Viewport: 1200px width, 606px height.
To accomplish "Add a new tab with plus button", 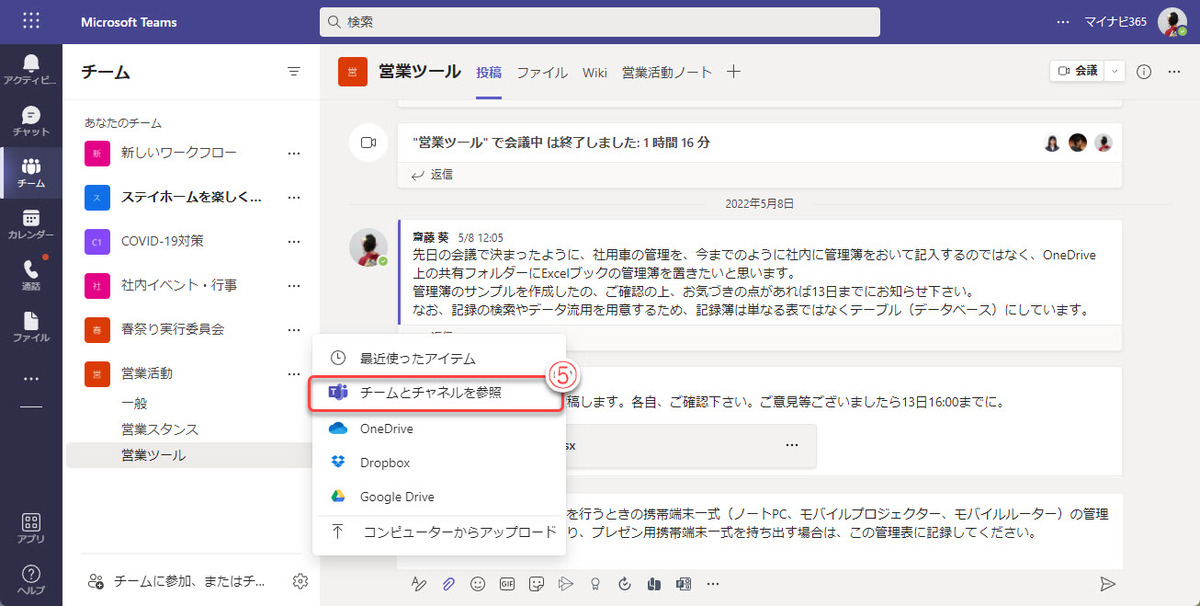I will [x=734, y=71].
